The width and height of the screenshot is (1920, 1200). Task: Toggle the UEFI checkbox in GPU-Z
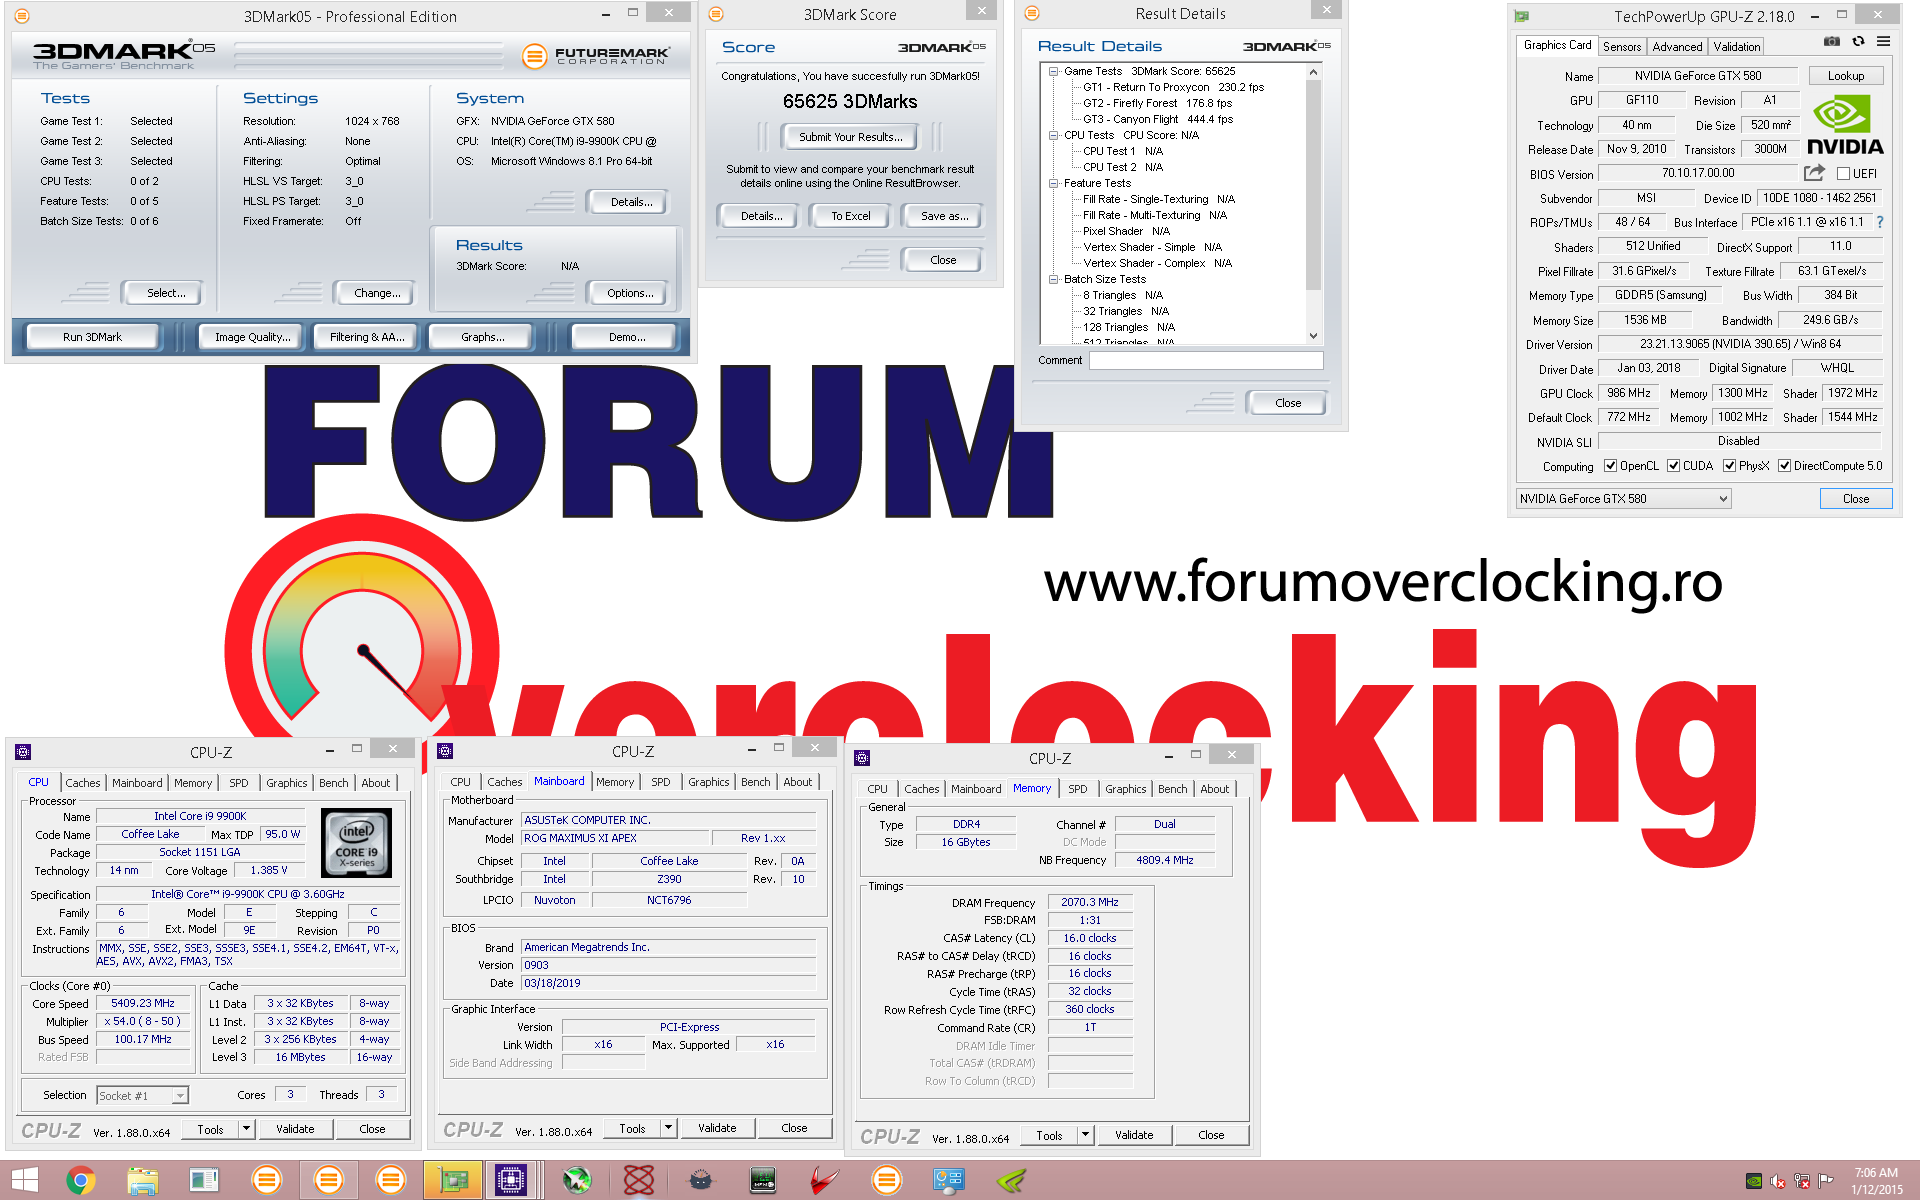click(1843, 174)
